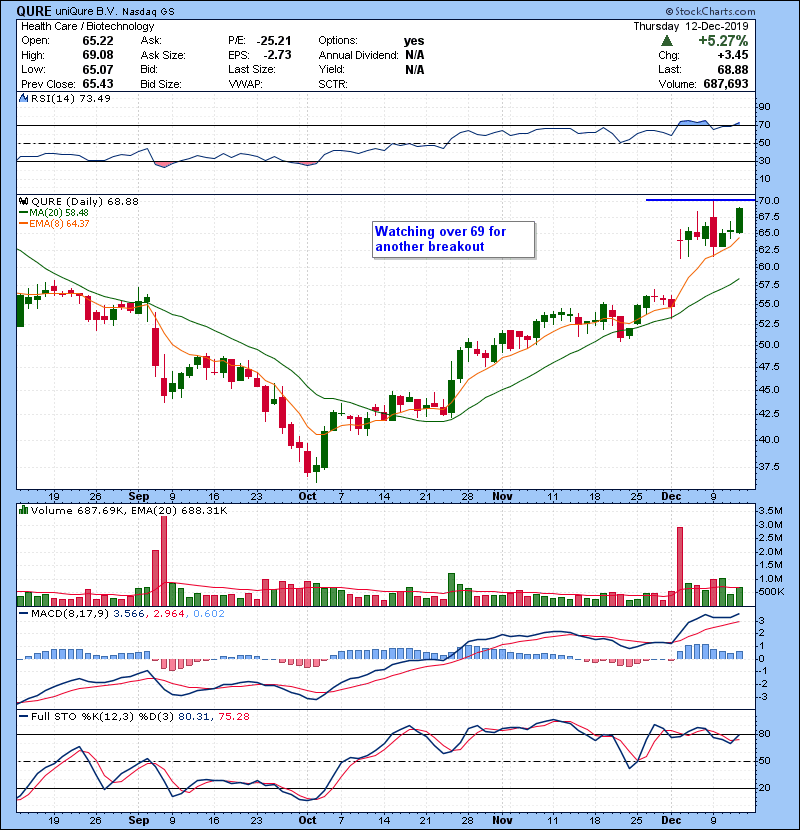Click the stochastic %D value 75.28
This screenshot has width=800, height=830.
(x=233, y=716)
